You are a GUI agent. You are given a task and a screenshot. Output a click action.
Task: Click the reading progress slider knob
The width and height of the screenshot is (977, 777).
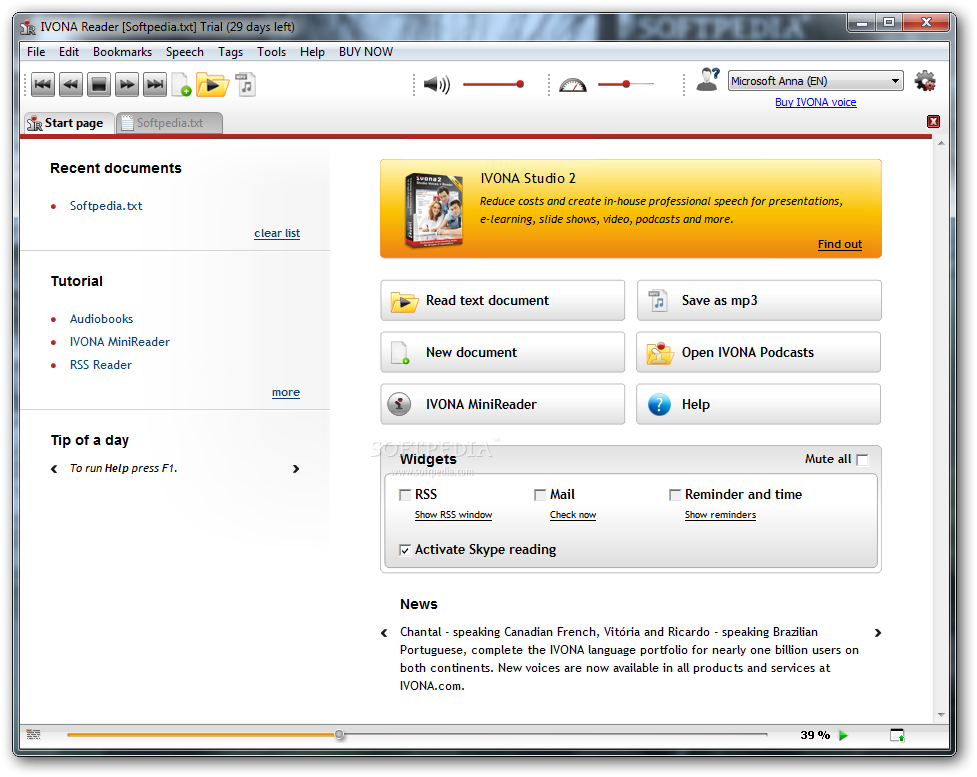click(339, 735)
